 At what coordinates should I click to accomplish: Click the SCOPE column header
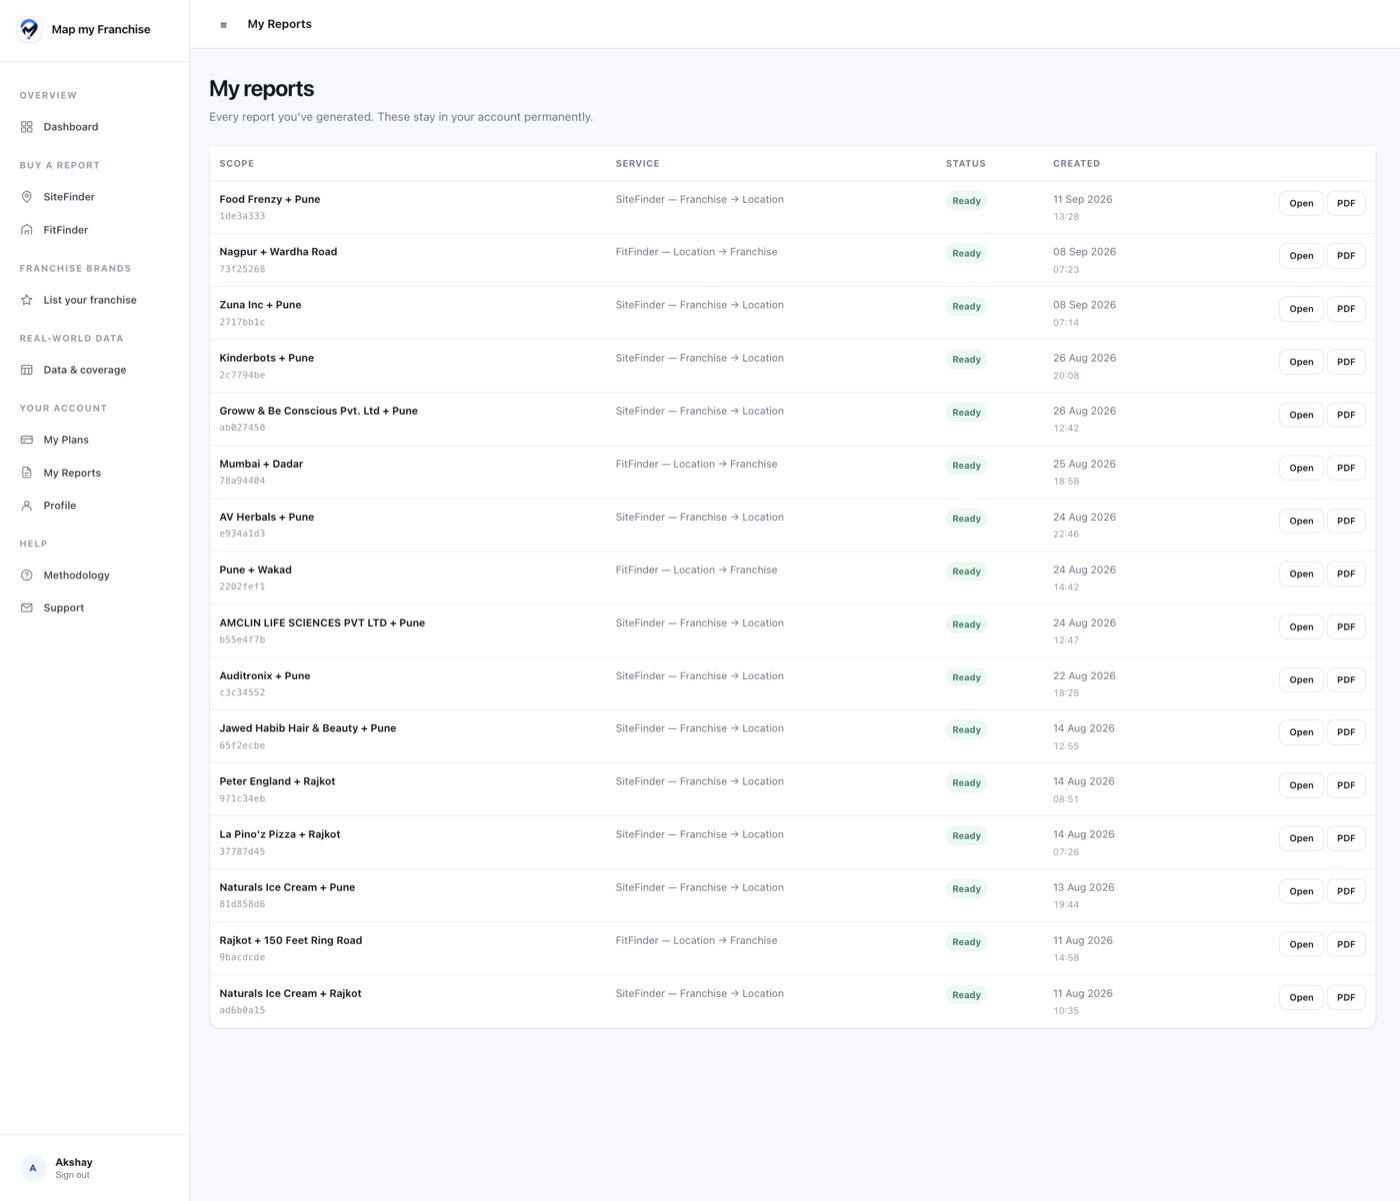[237, 163]
